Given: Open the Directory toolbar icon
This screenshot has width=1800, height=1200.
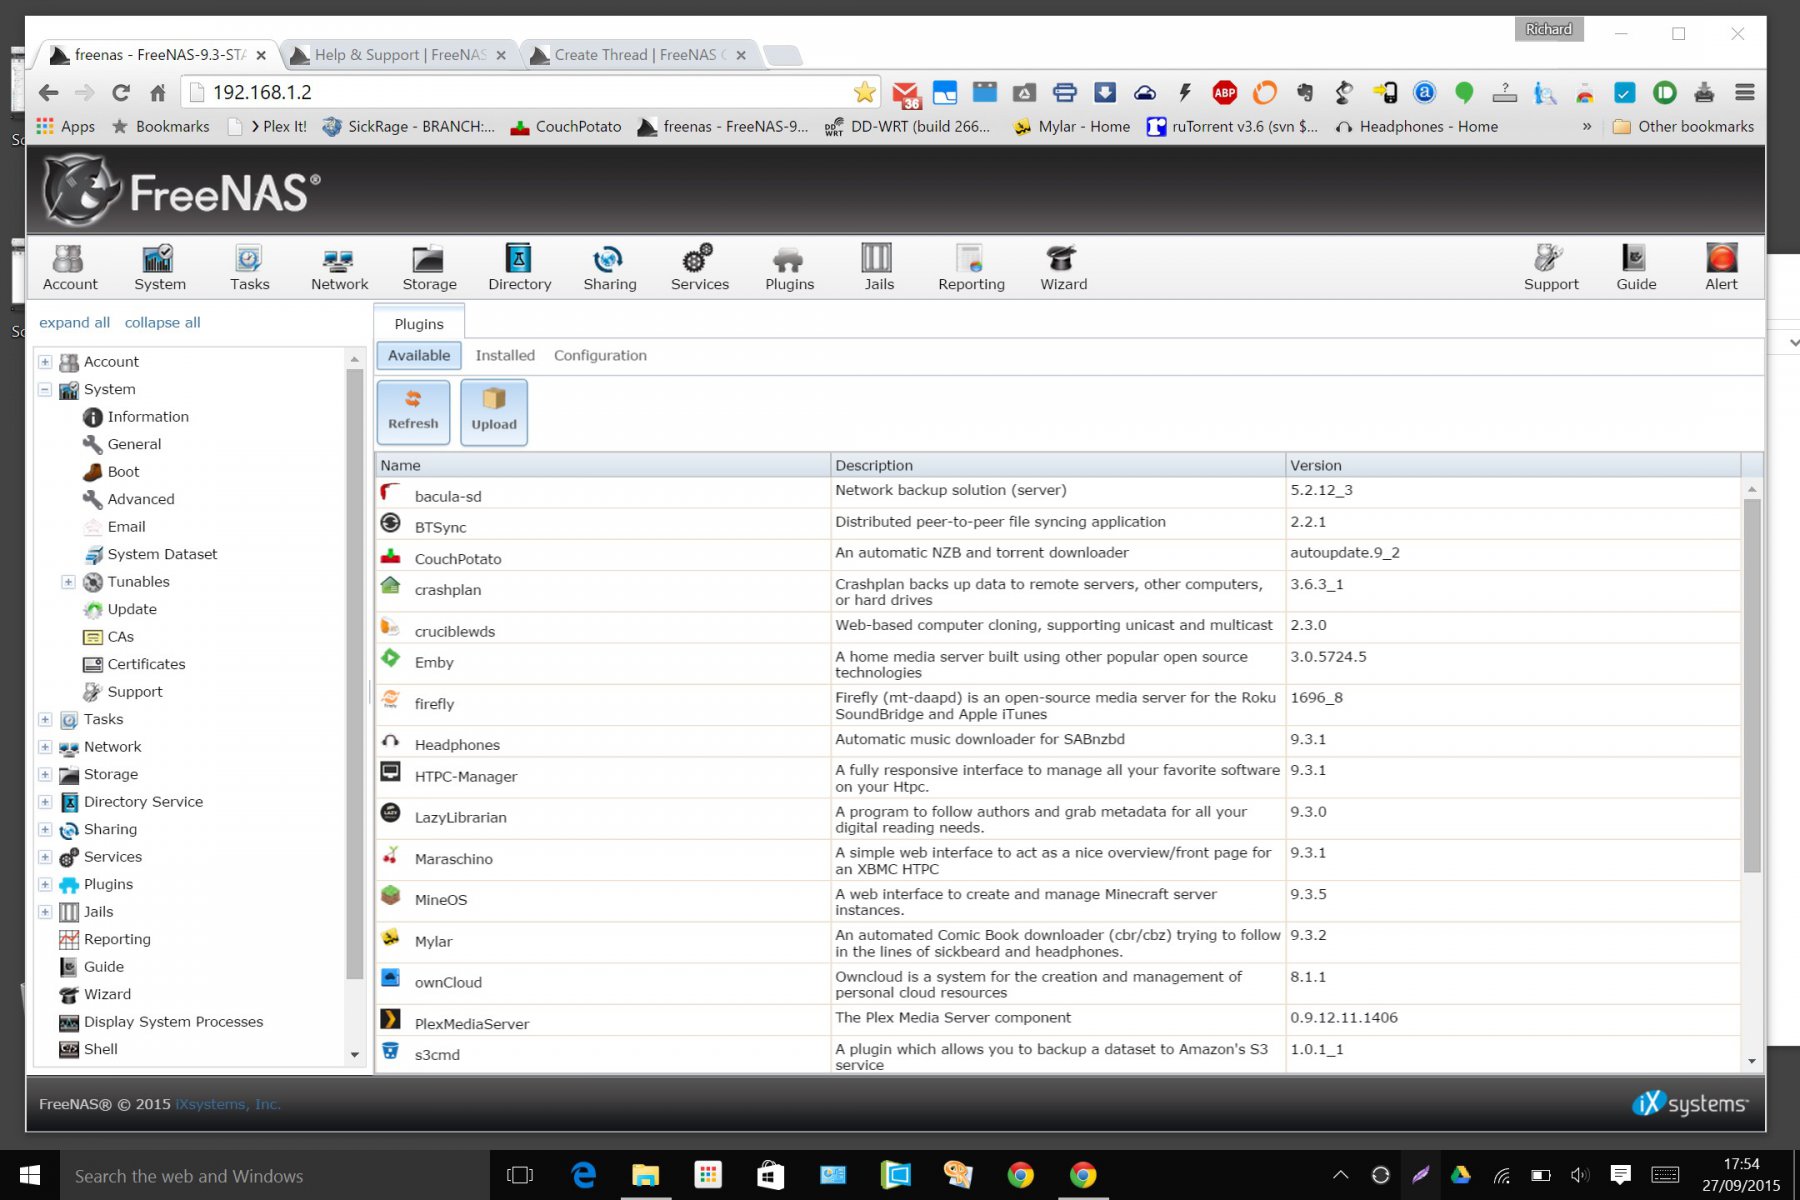Looking at the screenshot, I should [x=519, y=267].
